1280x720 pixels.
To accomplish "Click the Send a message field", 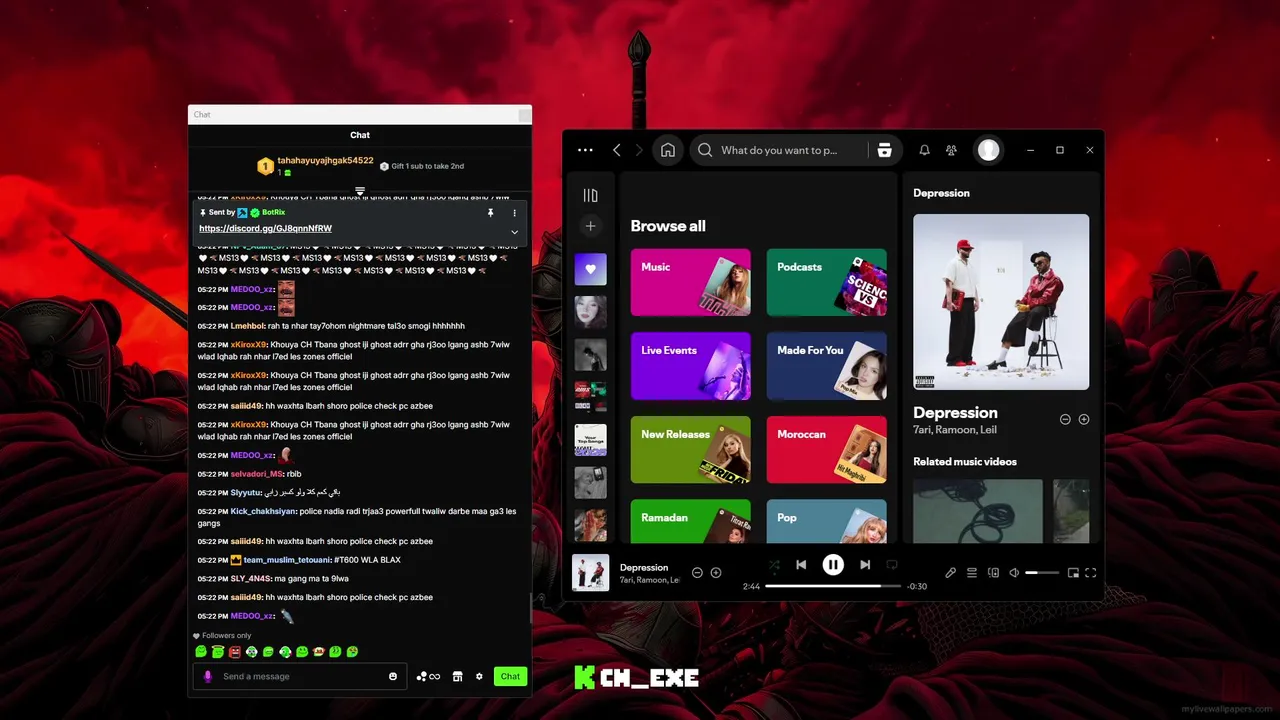I will [300, 677].
